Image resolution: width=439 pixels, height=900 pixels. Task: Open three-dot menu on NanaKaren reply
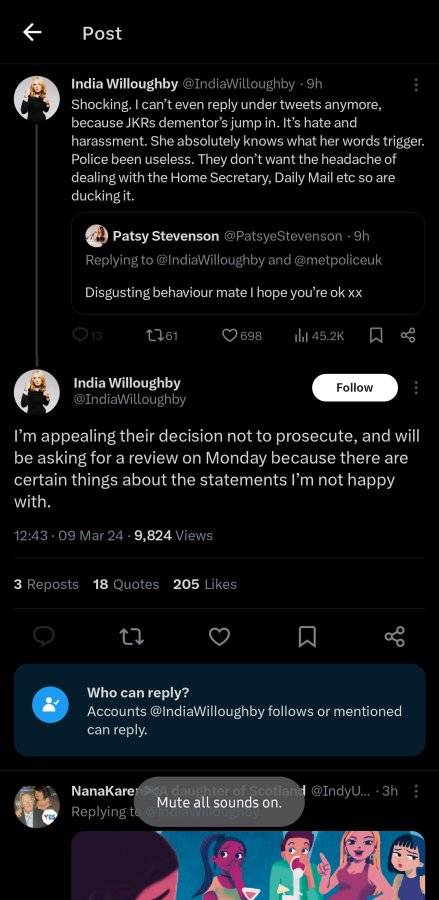pos(416,791)
